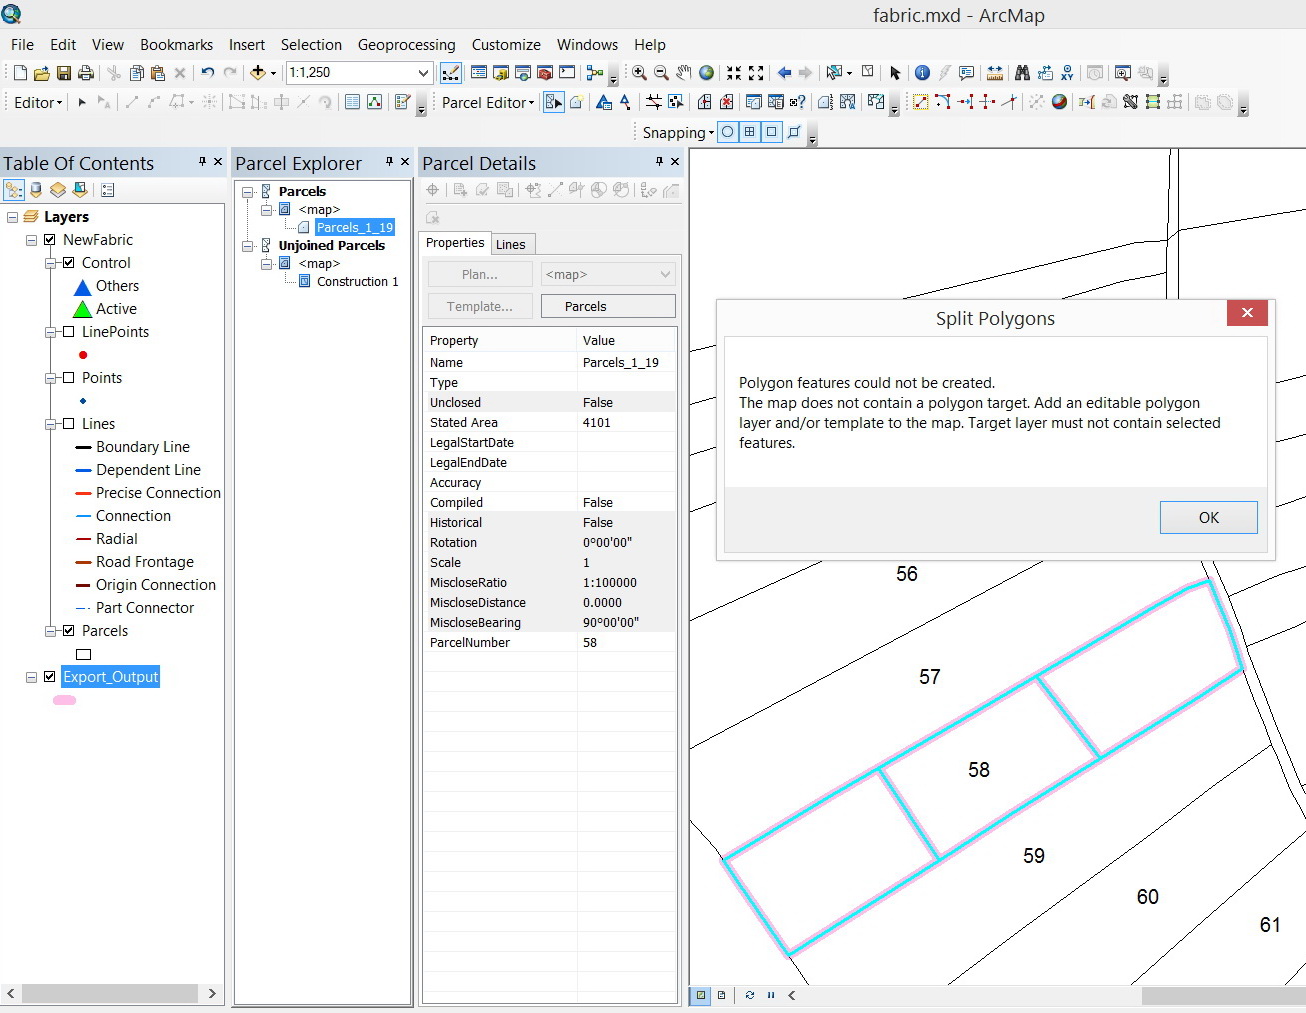
Task: Open the Measure tool
Action: point(994,73)
